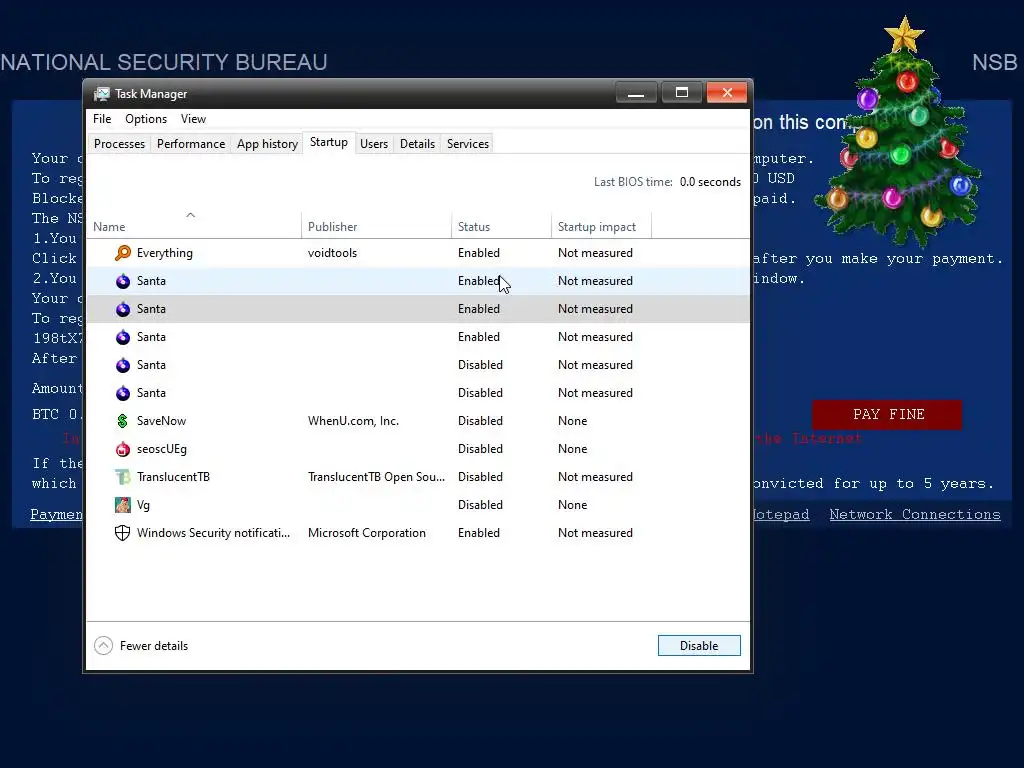
Task: Click the TranslucentTB app icon
Action: 123,477
